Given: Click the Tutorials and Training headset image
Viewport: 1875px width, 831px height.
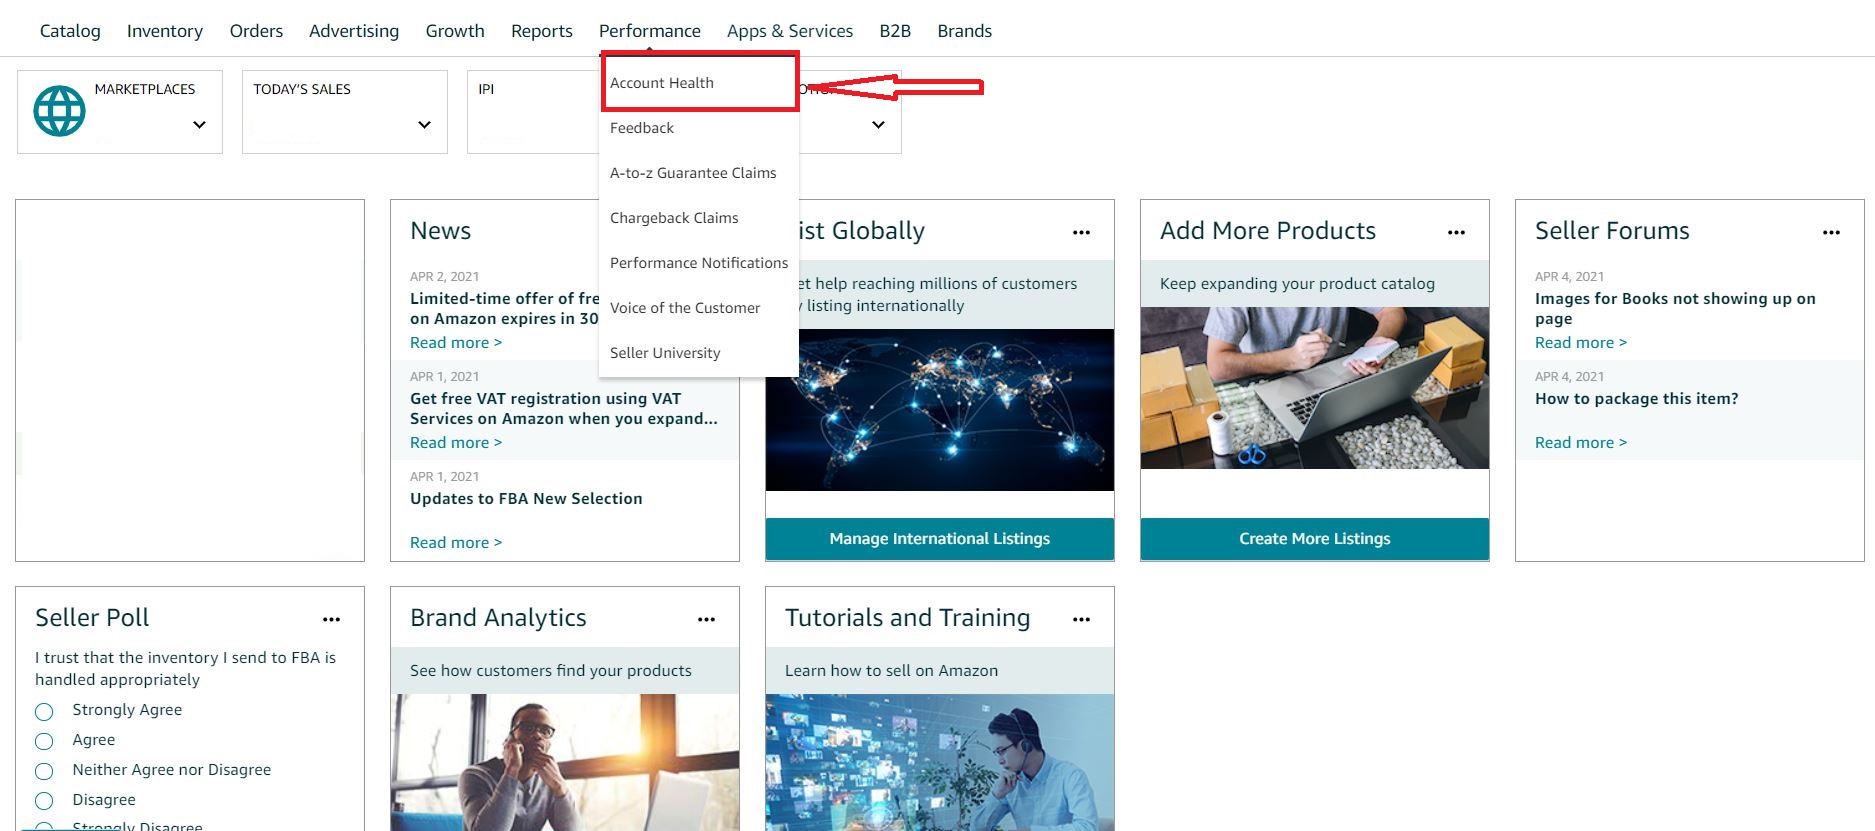Looking at the screenshot, I should 940,762.
